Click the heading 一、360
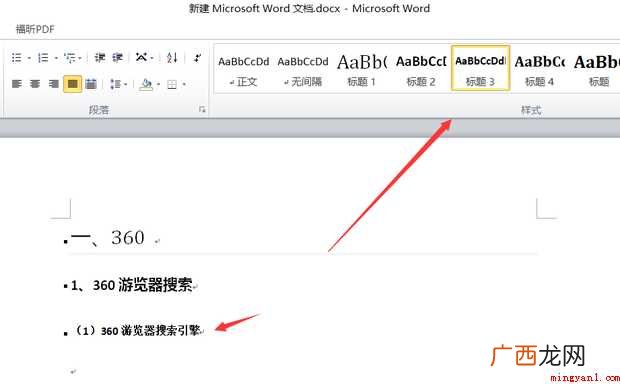The width and height of the screenshot is (620, 384). click(x=108, y=237)
